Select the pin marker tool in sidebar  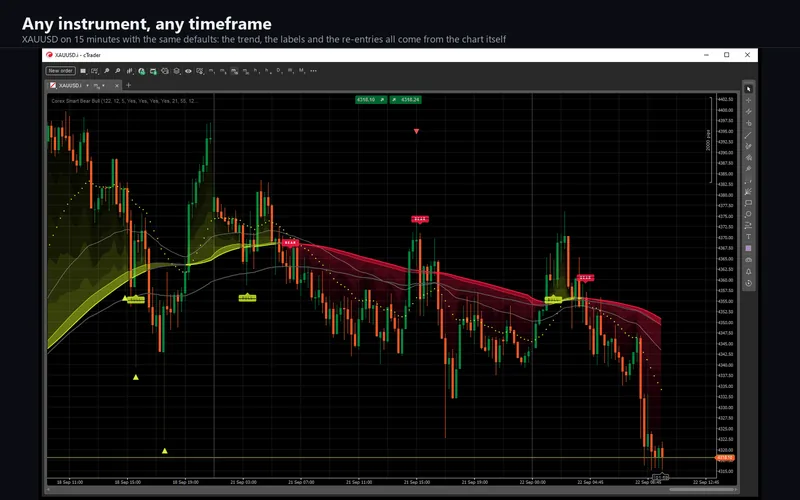click(748, 168)
